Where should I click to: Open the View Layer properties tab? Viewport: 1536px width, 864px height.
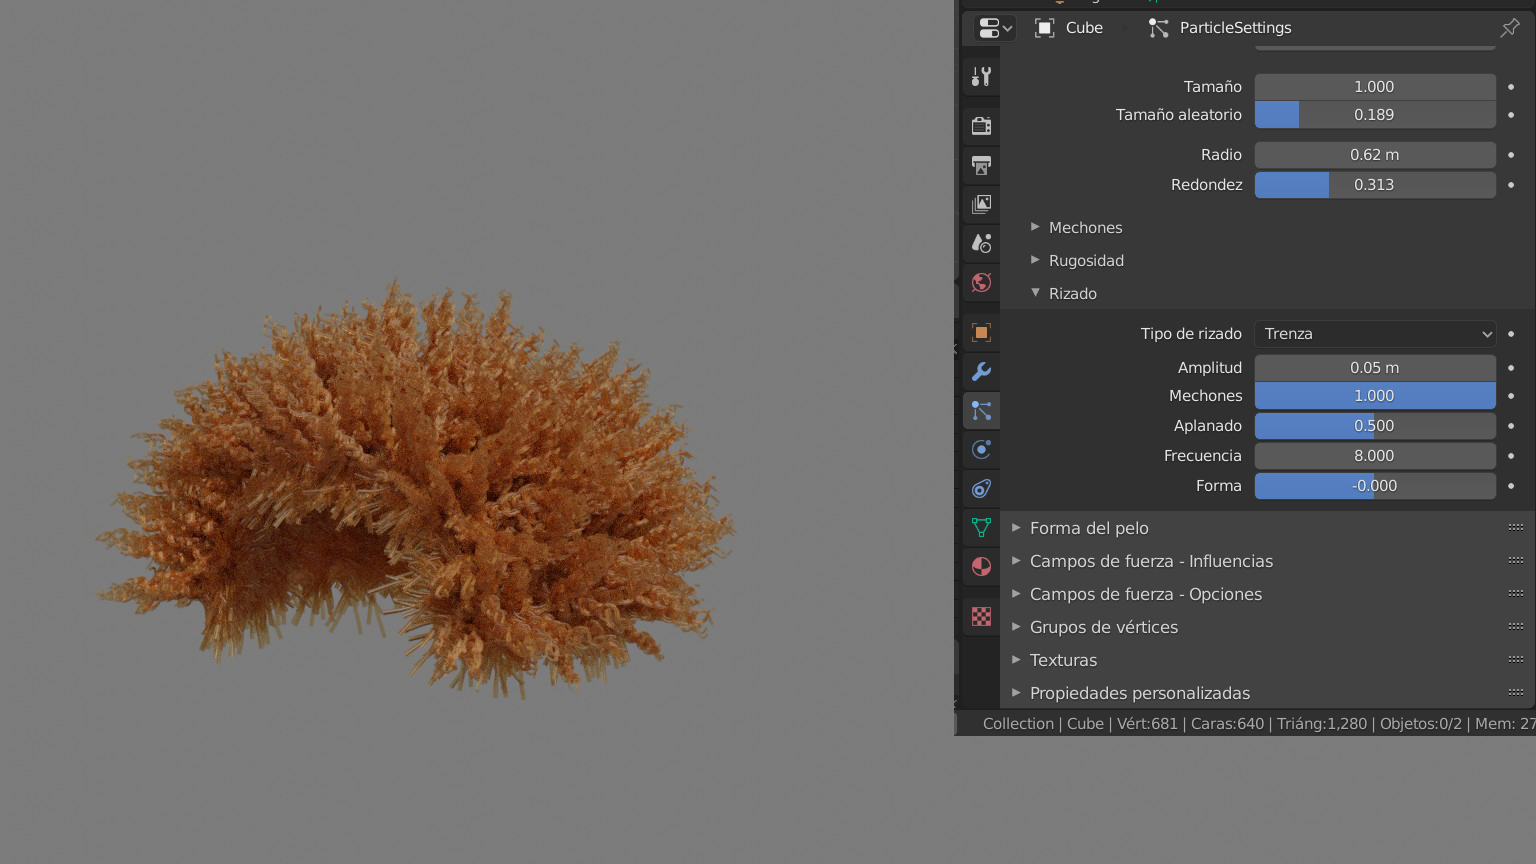pos(981,204)
